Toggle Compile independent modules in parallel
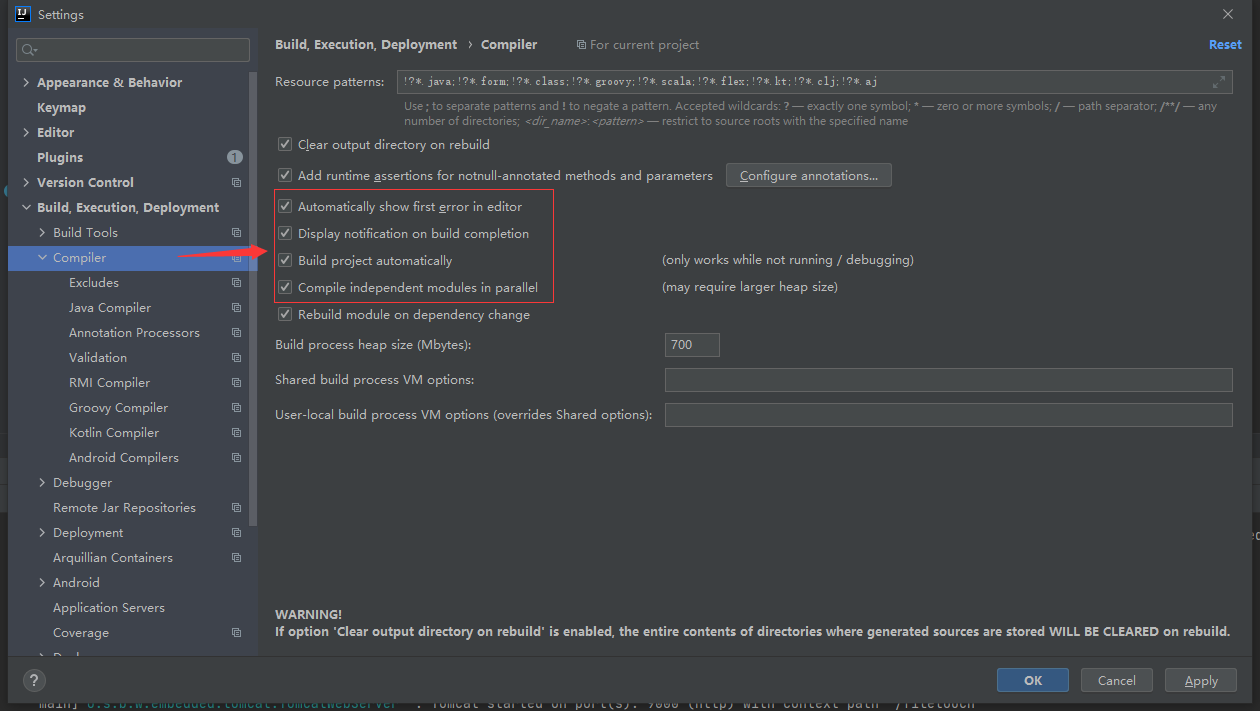Image resolution: width=1260 pixels, height=711 pixels. 285,288
